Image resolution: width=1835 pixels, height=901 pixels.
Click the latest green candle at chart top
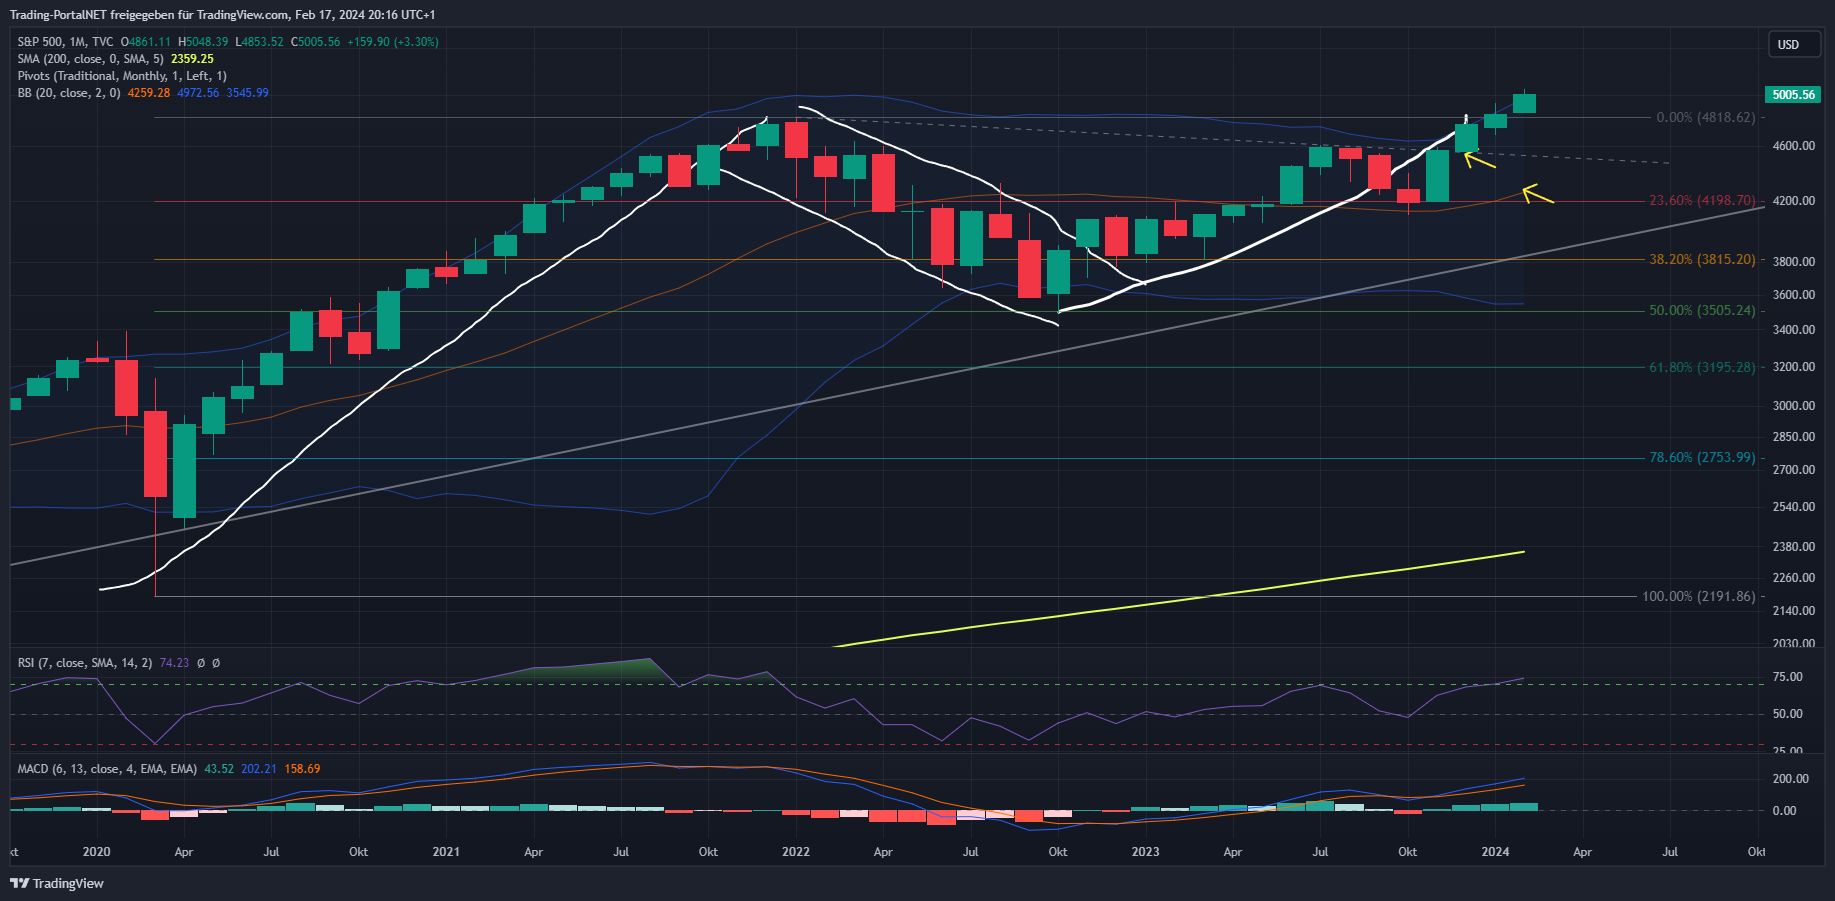pyautogui.click(x=1524, y=103)
